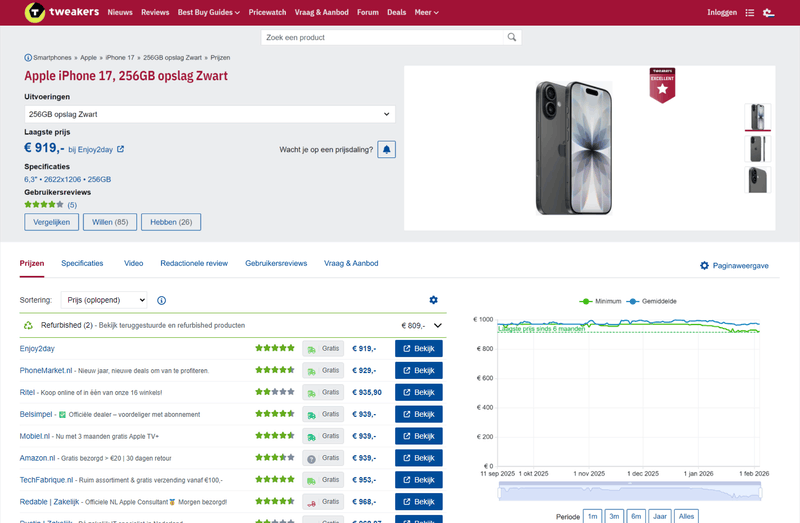Select the second side-view phone thumbnail
The width and height of the screenshot is (800, 523).
point(758,149)
